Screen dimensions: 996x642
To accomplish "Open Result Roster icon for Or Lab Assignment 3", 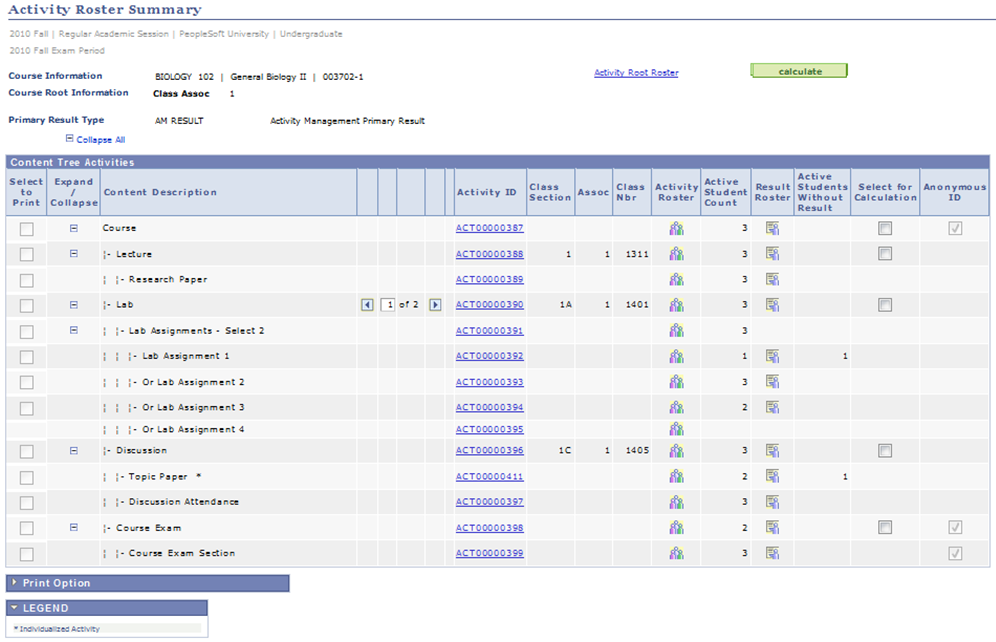I will tap(772, 407).
